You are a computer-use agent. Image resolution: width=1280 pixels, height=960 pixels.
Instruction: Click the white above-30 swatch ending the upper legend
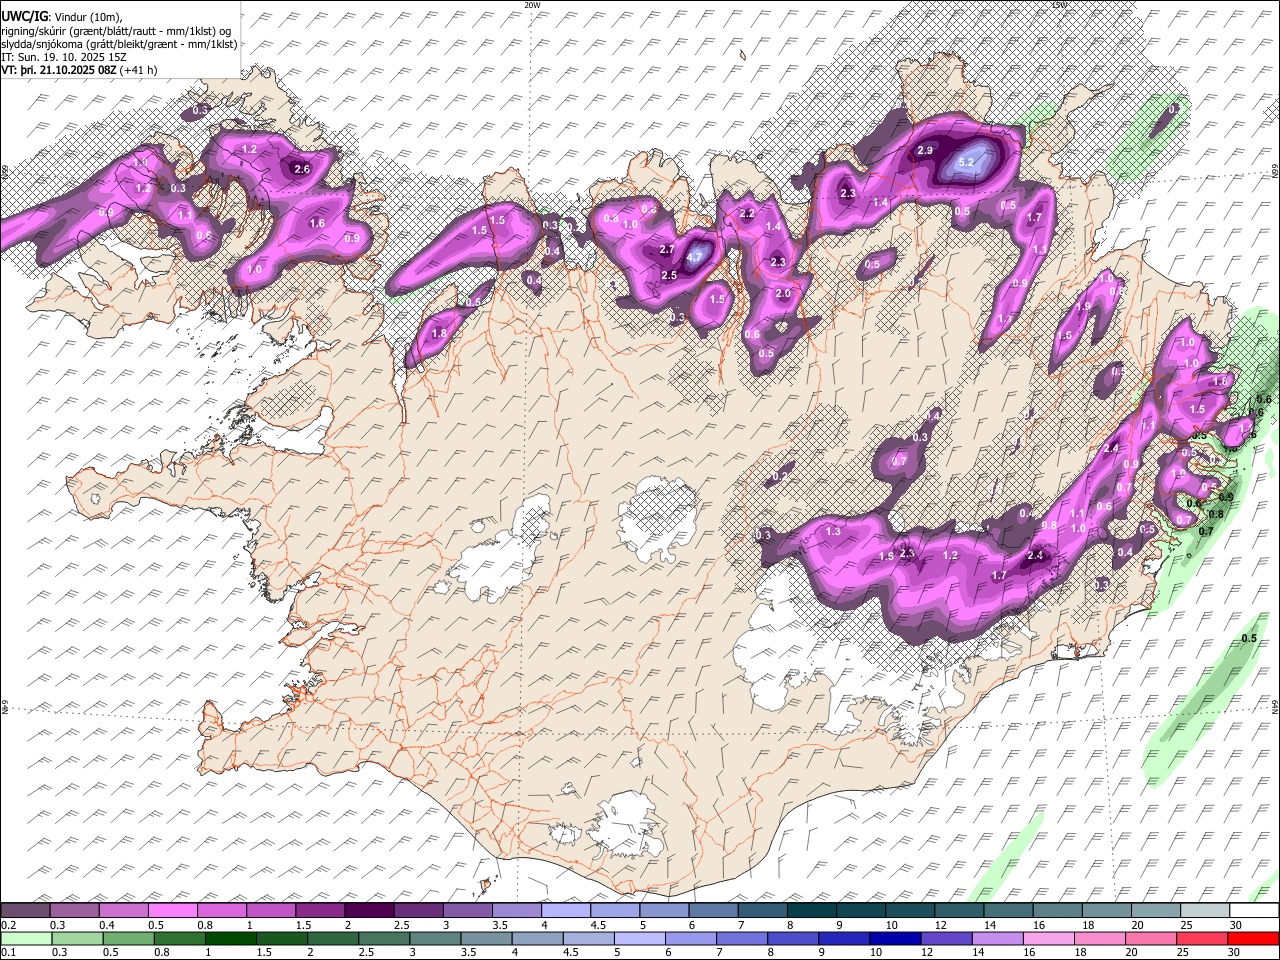pos(1255,911)
